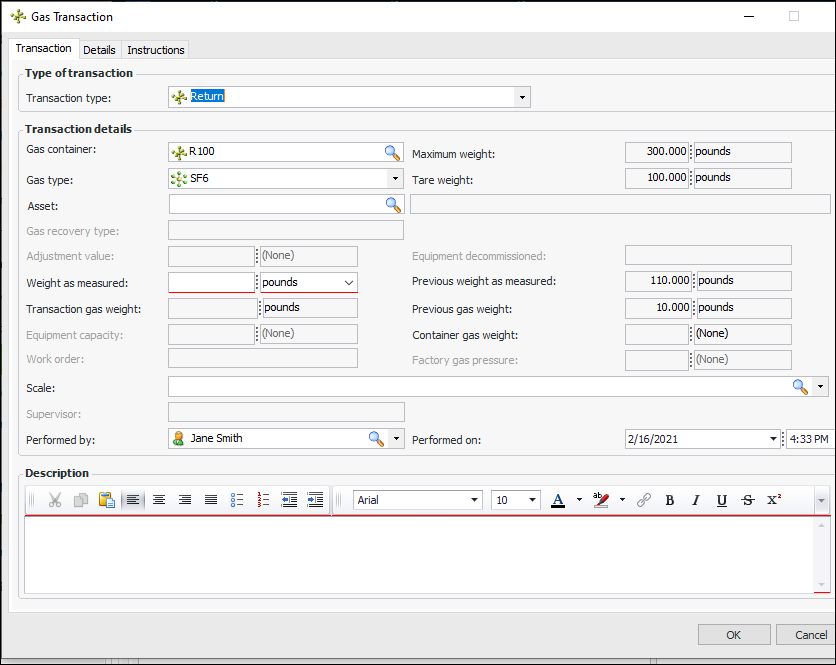Viewport: 836px width, 665px height.
Task: Toggle italic text formatting
Action: click(695, 500)
